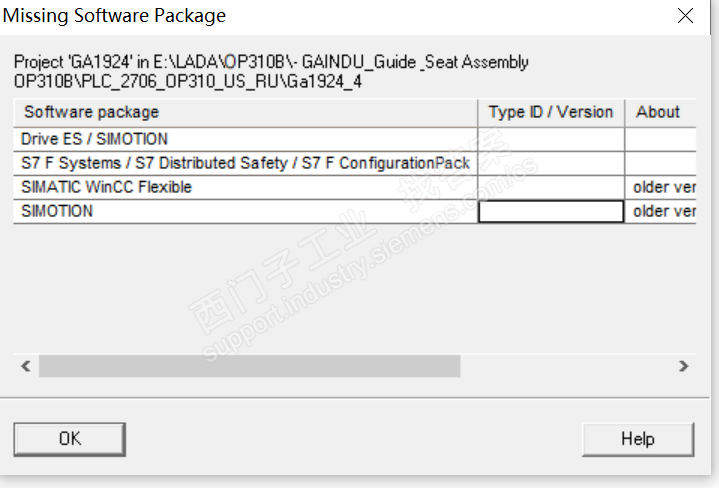719x488 pixels.
Task: Click the About cell for SIMOTION row
Action: click(x=662, y=211)
